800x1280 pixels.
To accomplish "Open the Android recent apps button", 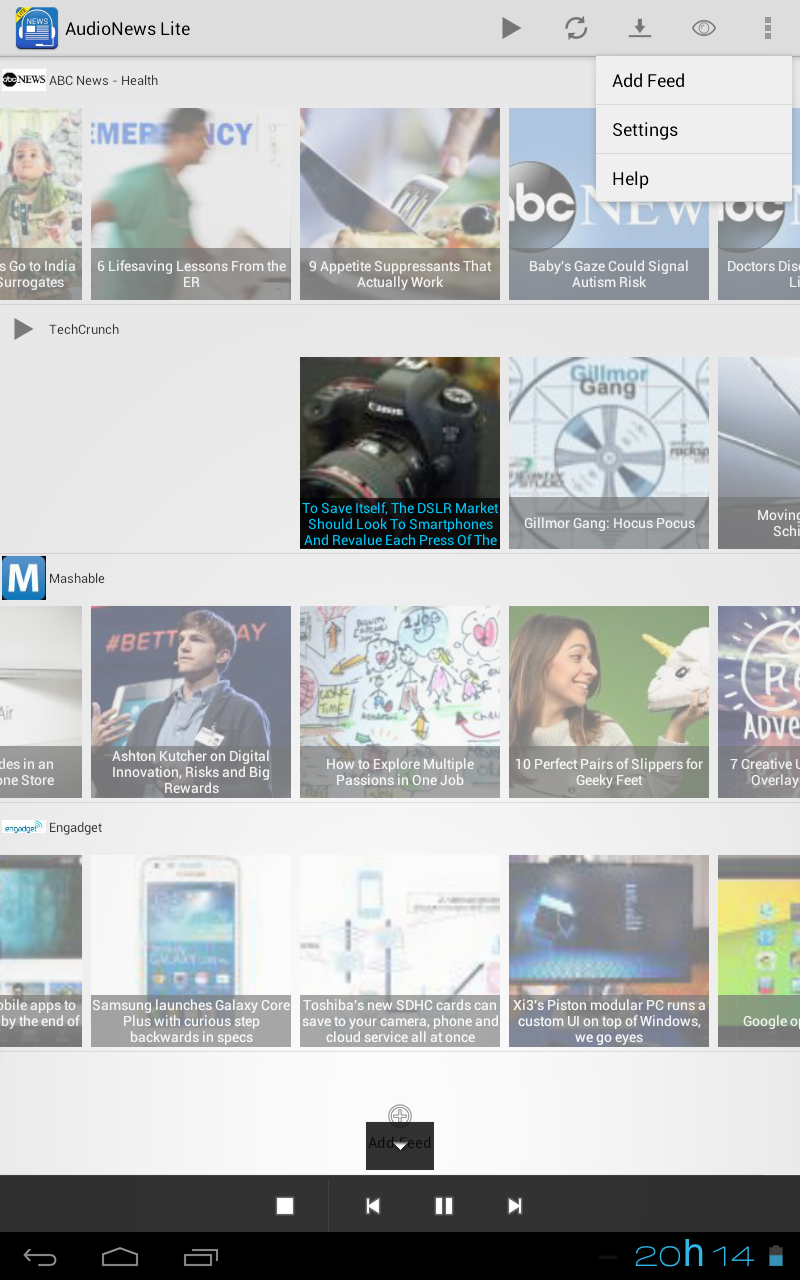I will tap(200, 1256).
